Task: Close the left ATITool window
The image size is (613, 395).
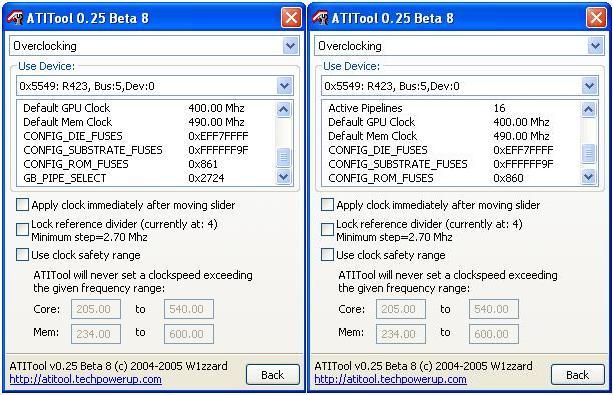Action: click(x=291, y=18)
